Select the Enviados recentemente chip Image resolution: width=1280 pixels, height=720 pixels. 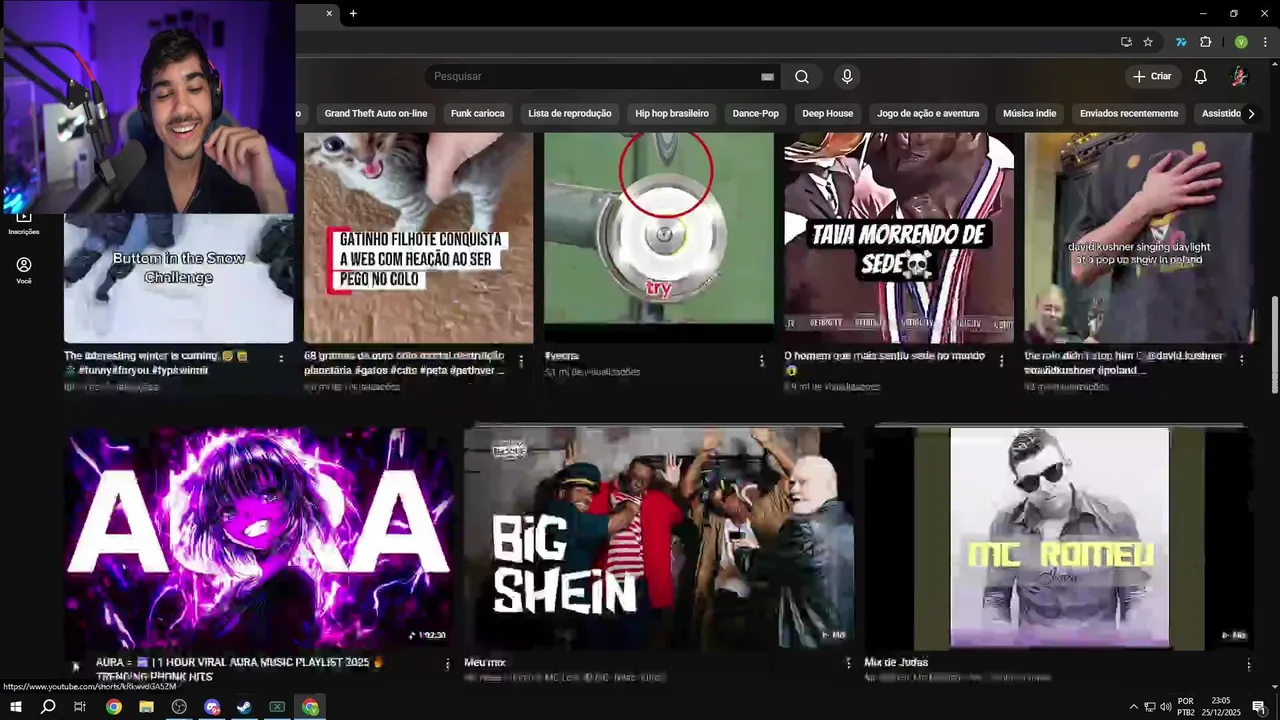coord(1129,113)
